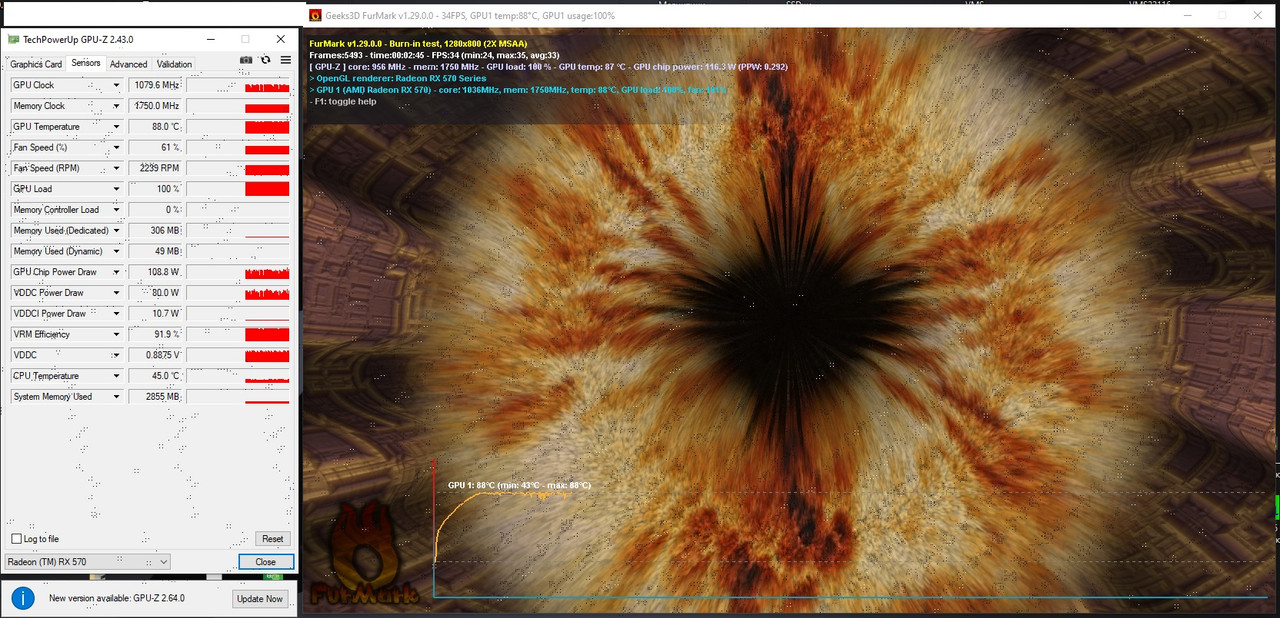The width and height of the screenshot is (1280, 618).
Task: Click the CPU Temperature value 45.0 °C
Action: coord(155,376)
